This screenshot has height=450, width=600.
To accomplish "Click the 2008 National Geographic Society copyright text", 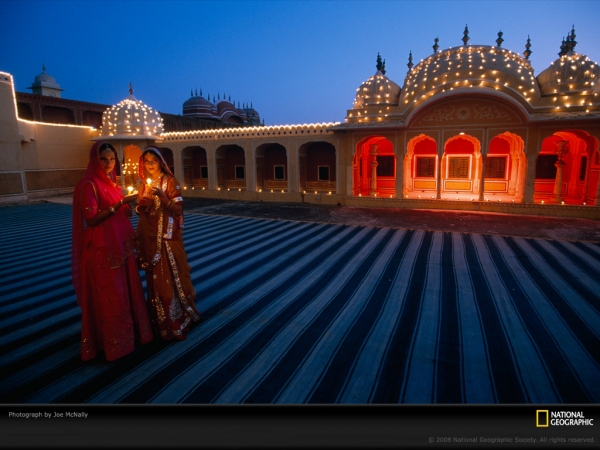I will pyautogui.click(x=511, y=440).
